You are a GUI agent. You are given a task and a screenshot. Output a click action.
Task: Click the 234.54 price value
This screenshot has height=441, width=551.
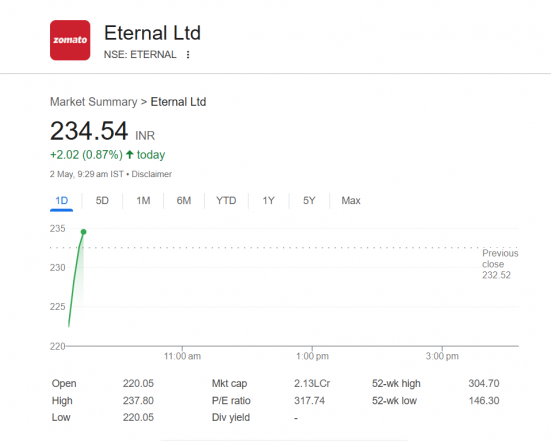(x=89, y=131)
